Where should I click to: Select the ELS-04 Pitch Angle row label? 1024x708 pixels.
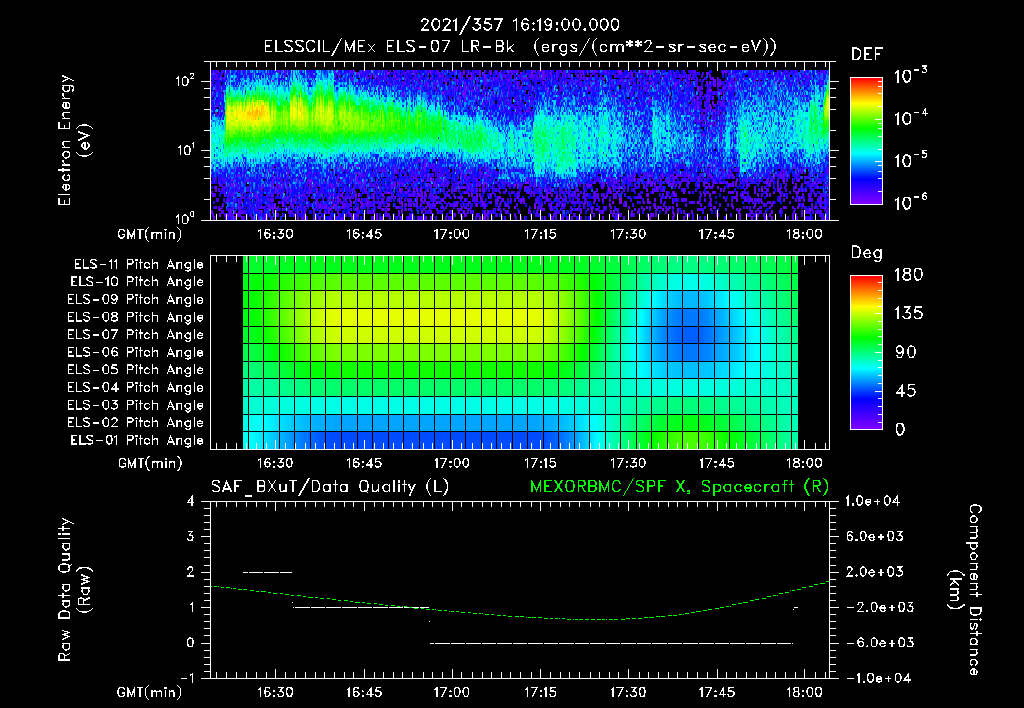coord(135,388)
